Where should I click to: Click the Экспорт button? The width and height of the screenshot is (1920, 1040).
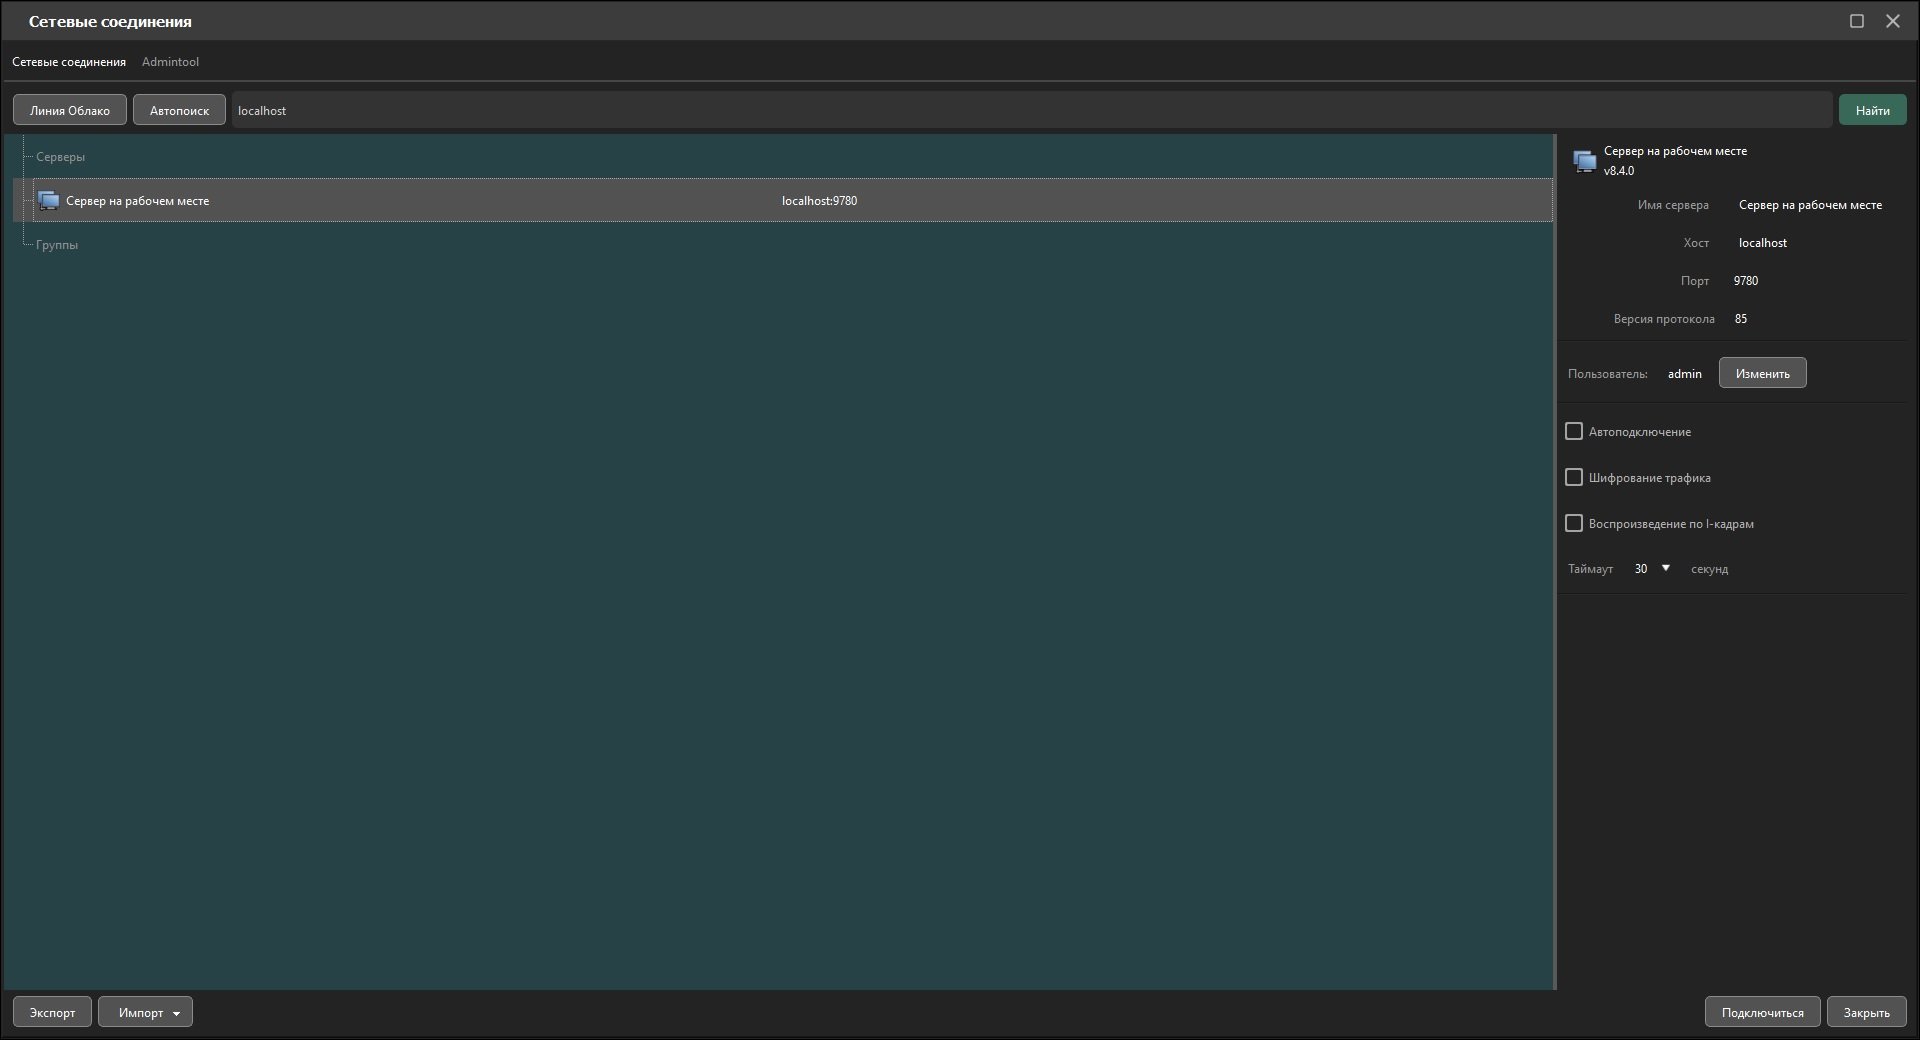52,1012
